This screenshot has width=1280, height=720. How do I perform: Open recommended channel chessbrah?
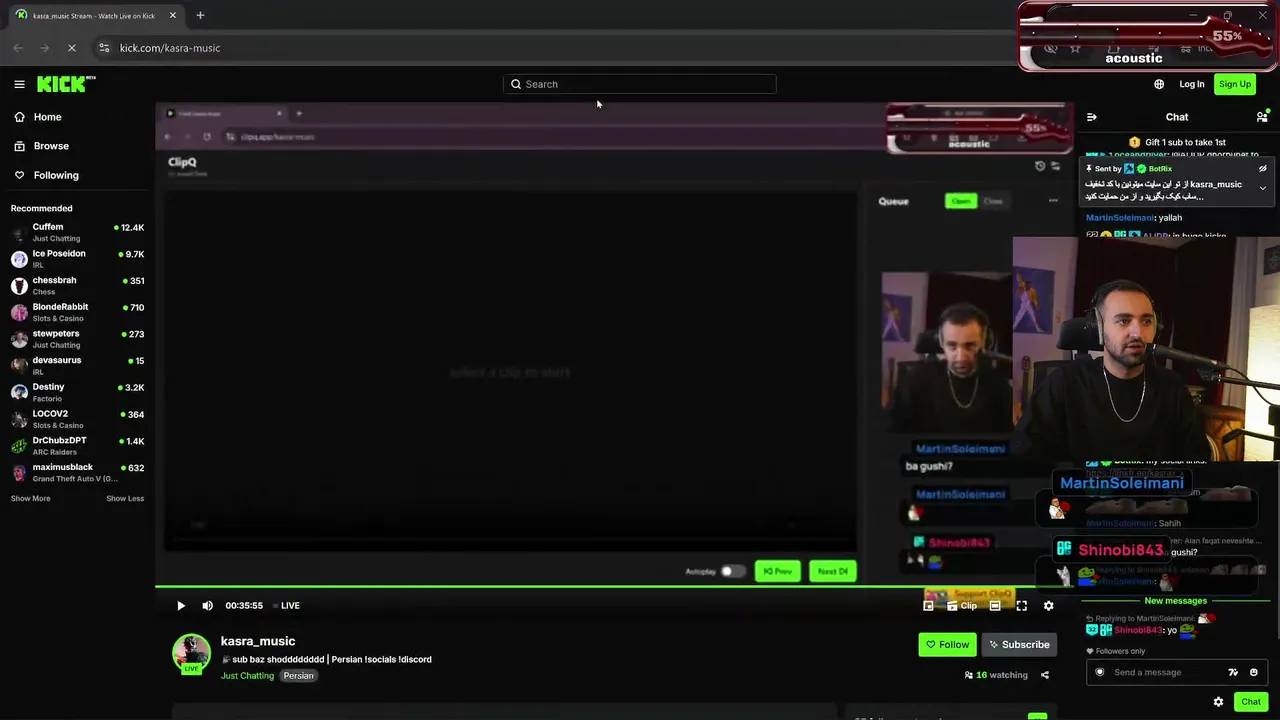tap(77, 286)
